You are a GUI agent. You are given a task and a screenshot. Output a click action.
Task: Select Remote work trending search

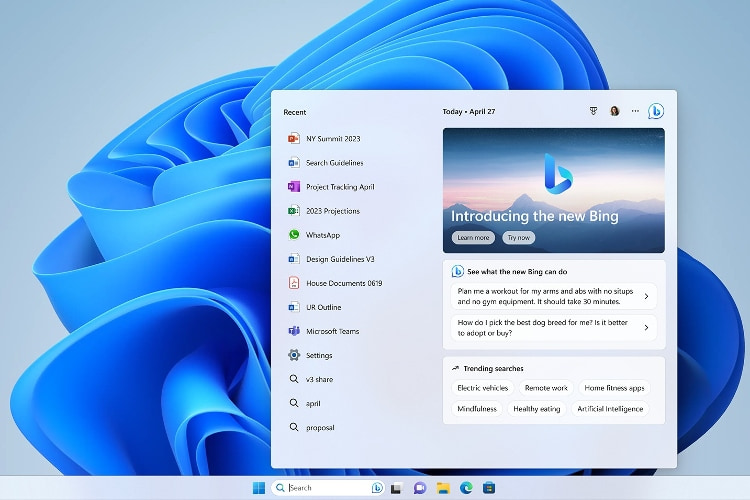click(546, 388)
